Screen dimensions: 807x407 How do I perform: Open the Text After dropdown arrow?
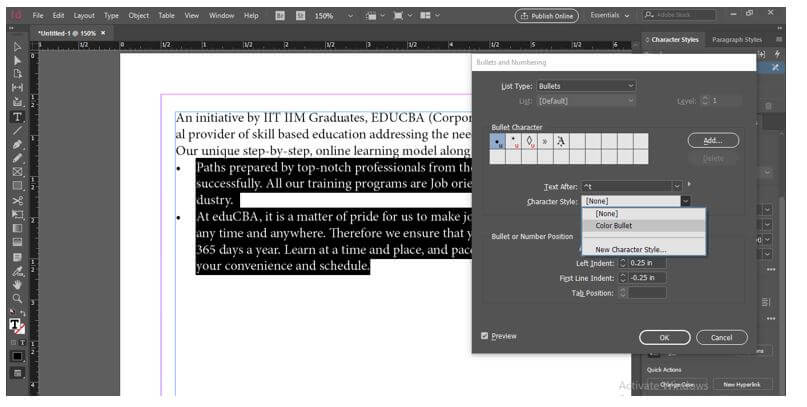click(x=677, y=186)
